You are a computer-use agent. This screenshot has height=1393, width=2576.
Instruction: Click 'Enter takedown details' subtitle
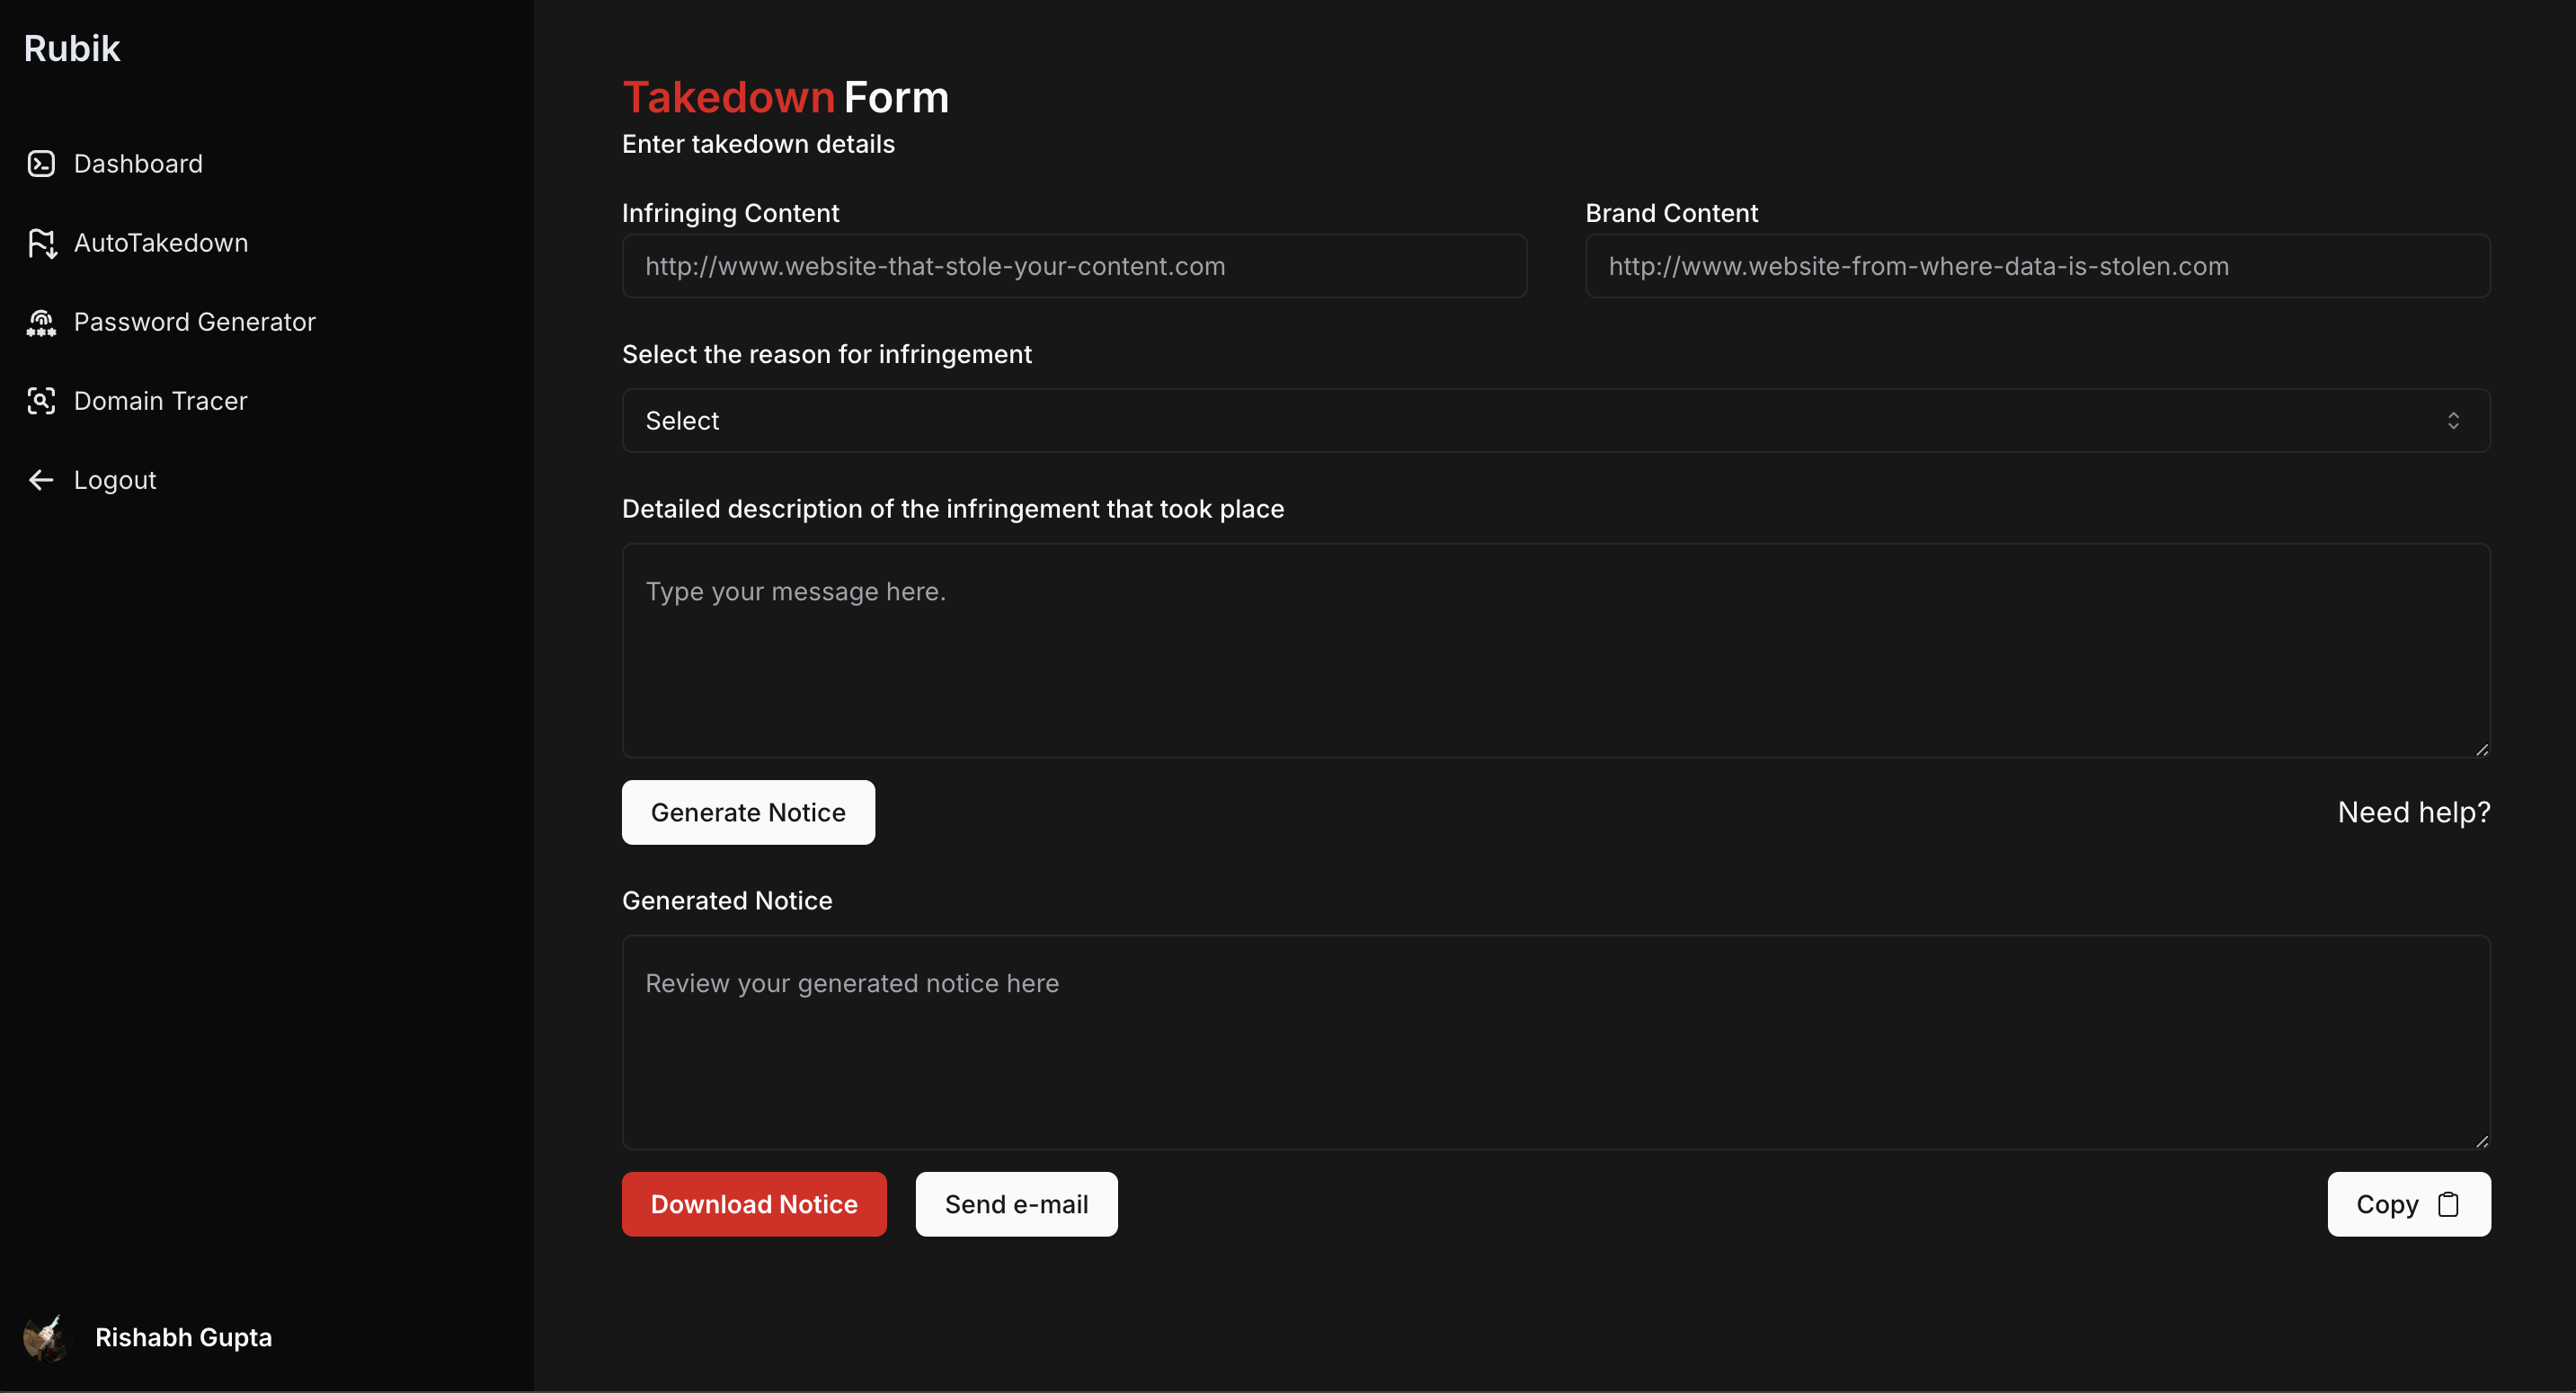758,144
